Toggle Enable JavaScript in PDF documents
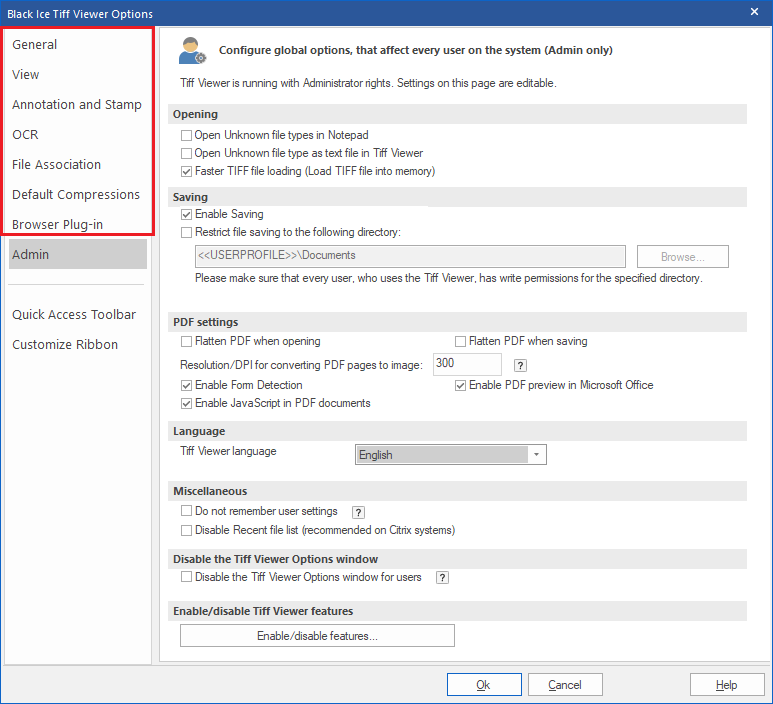The height and width of the screenshot is (704, 773). click(x=186, y=403)
